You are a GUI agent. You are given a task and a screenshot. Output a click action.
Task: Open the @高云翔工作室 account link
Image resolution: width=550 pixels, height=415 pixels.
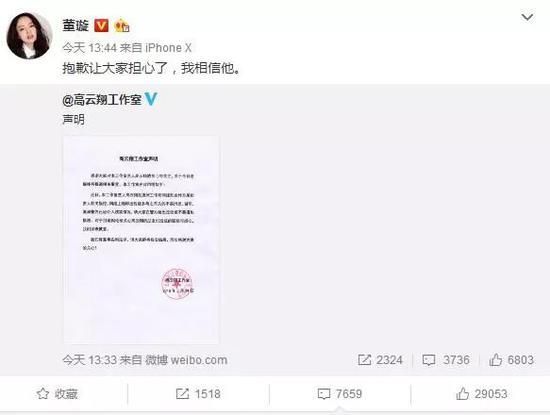(102, 100)
